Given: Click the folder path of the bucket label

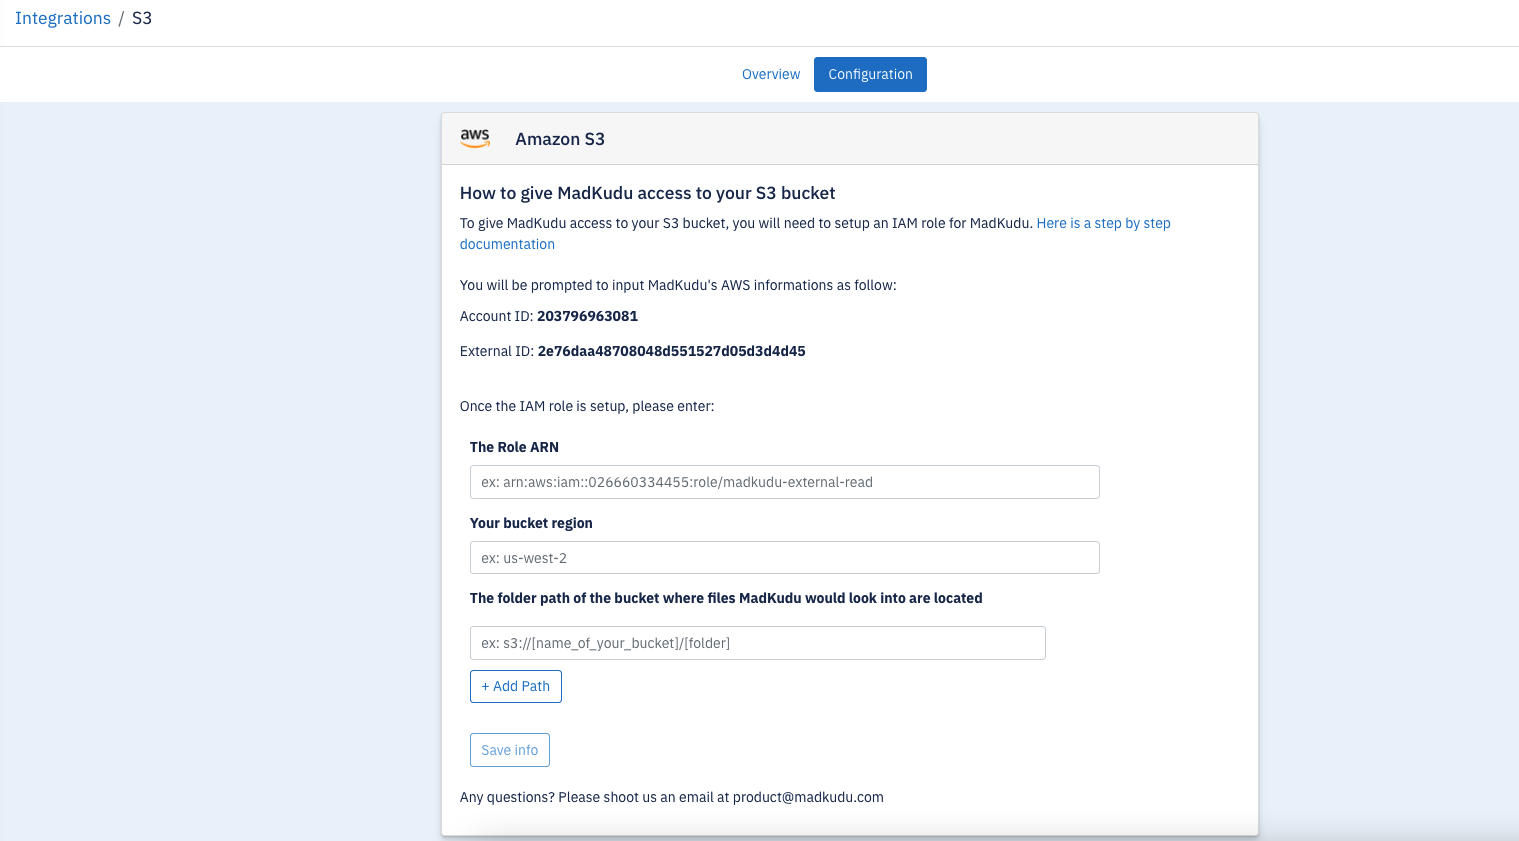Looking at the screenshot, I should [726, 598].
